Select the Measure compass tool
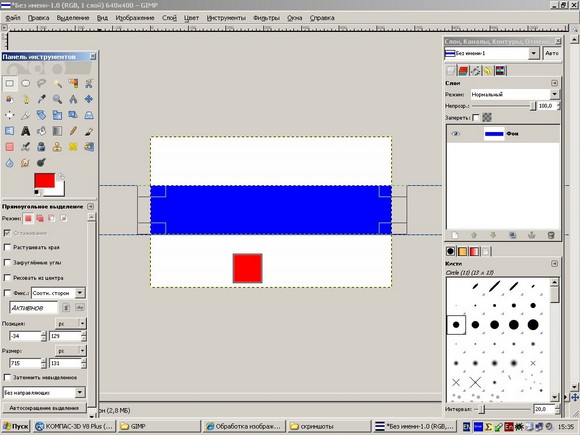The height and width of the screenshot is (435, 580). coord(73,99)
